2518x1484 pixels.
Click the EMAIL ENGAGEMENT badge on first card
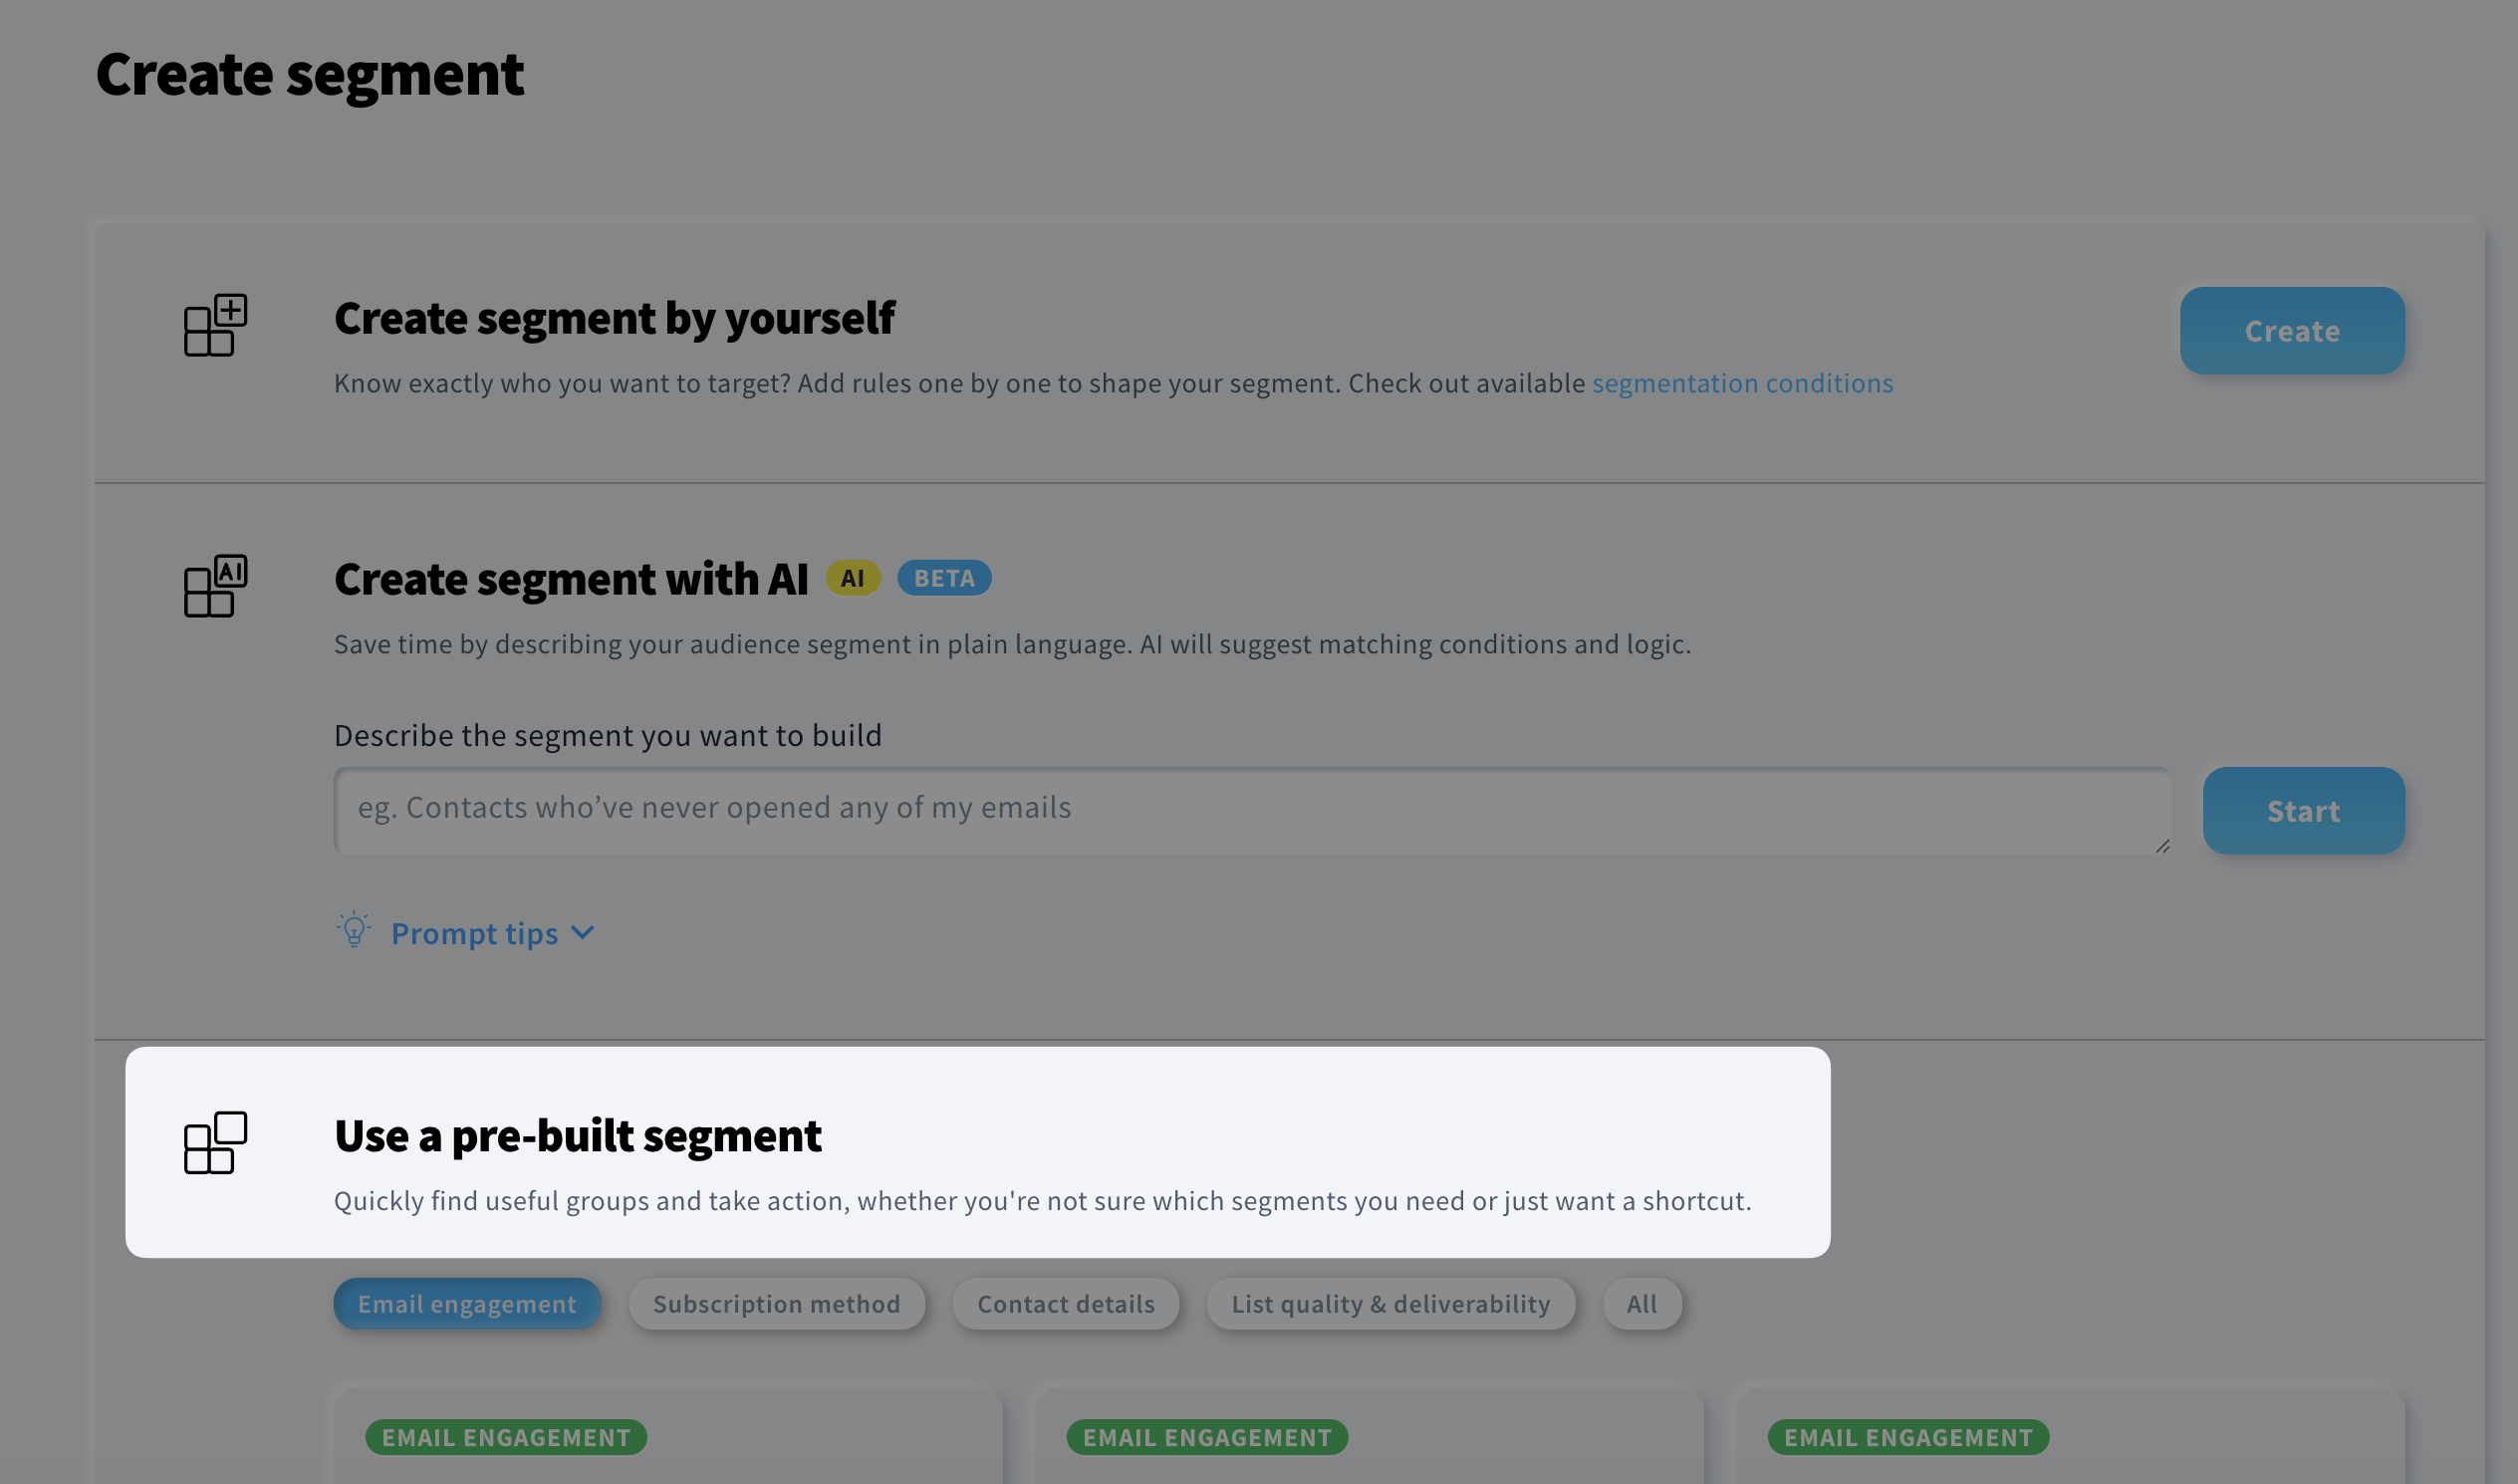click(x=506, y=1437)
